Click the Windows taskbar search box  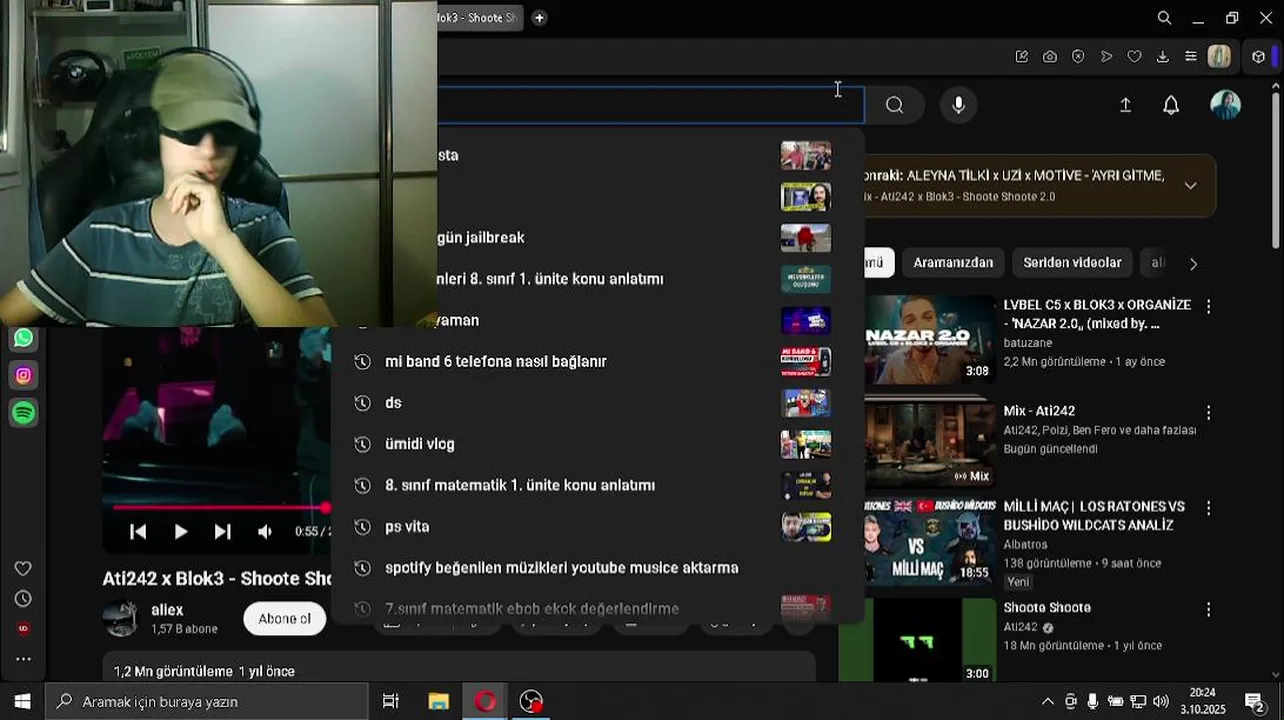(208, 702)
